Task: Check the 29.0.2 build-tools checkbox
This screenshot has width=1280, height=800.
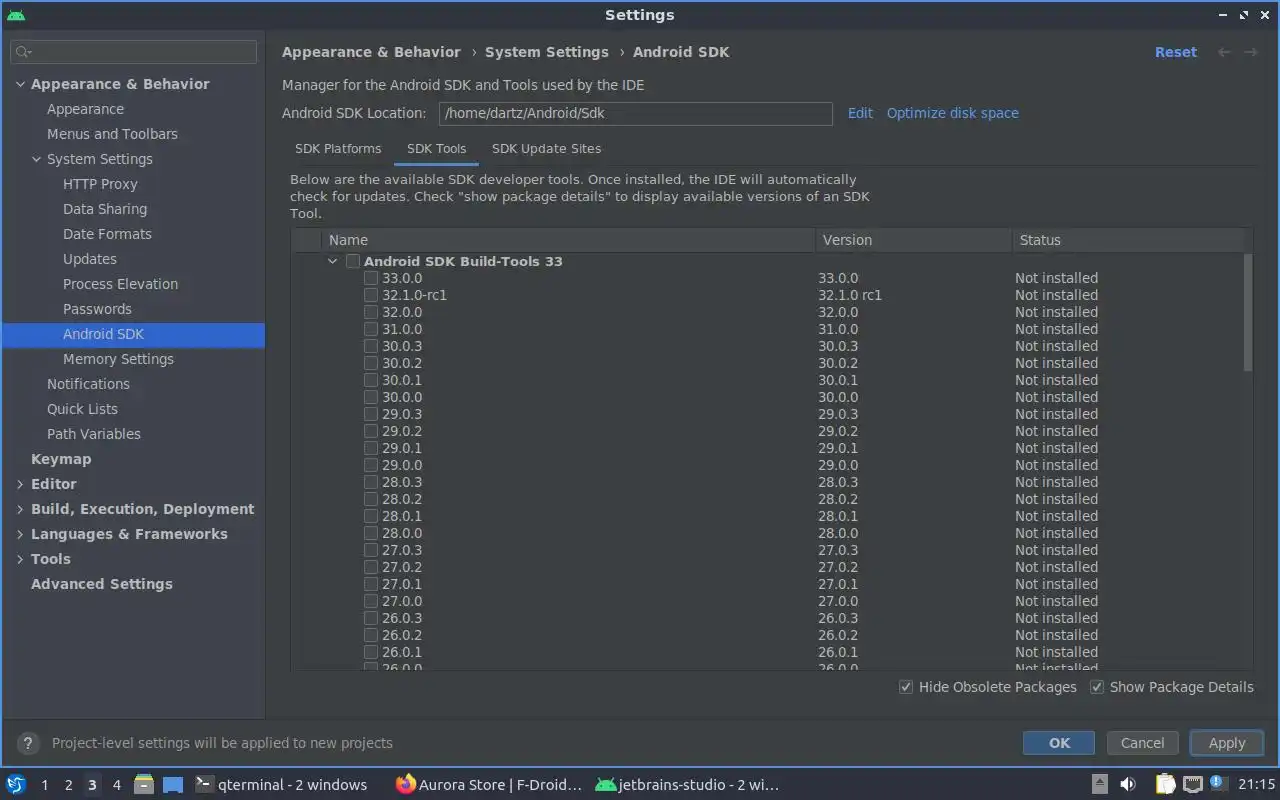Action: [371, 431]
